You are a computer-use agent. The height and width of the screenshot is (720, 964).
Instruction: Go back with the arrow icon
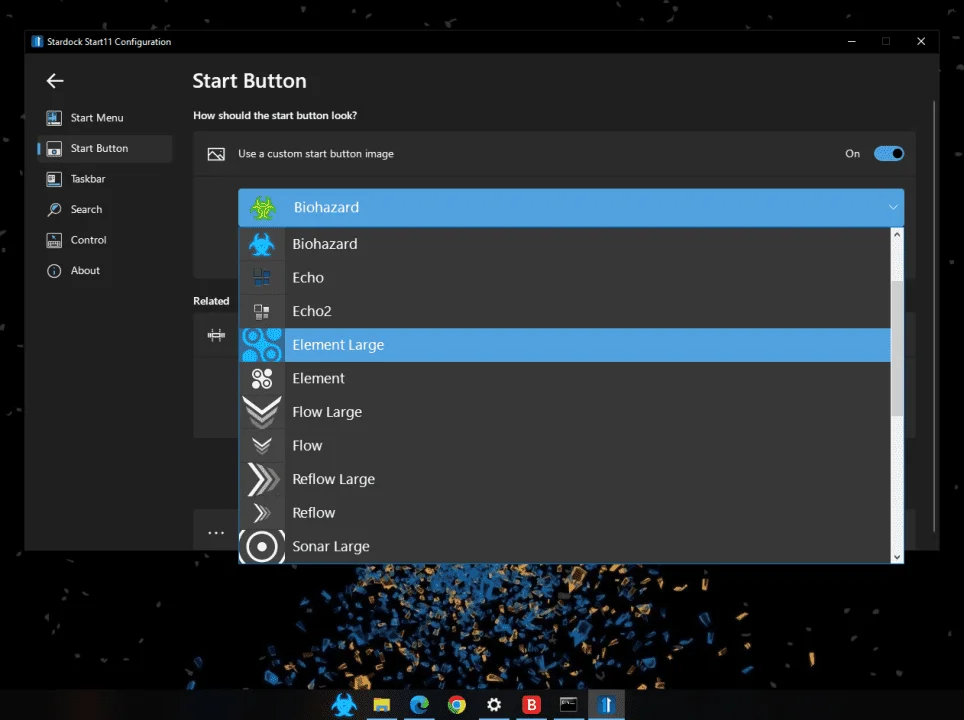[55, 81]
